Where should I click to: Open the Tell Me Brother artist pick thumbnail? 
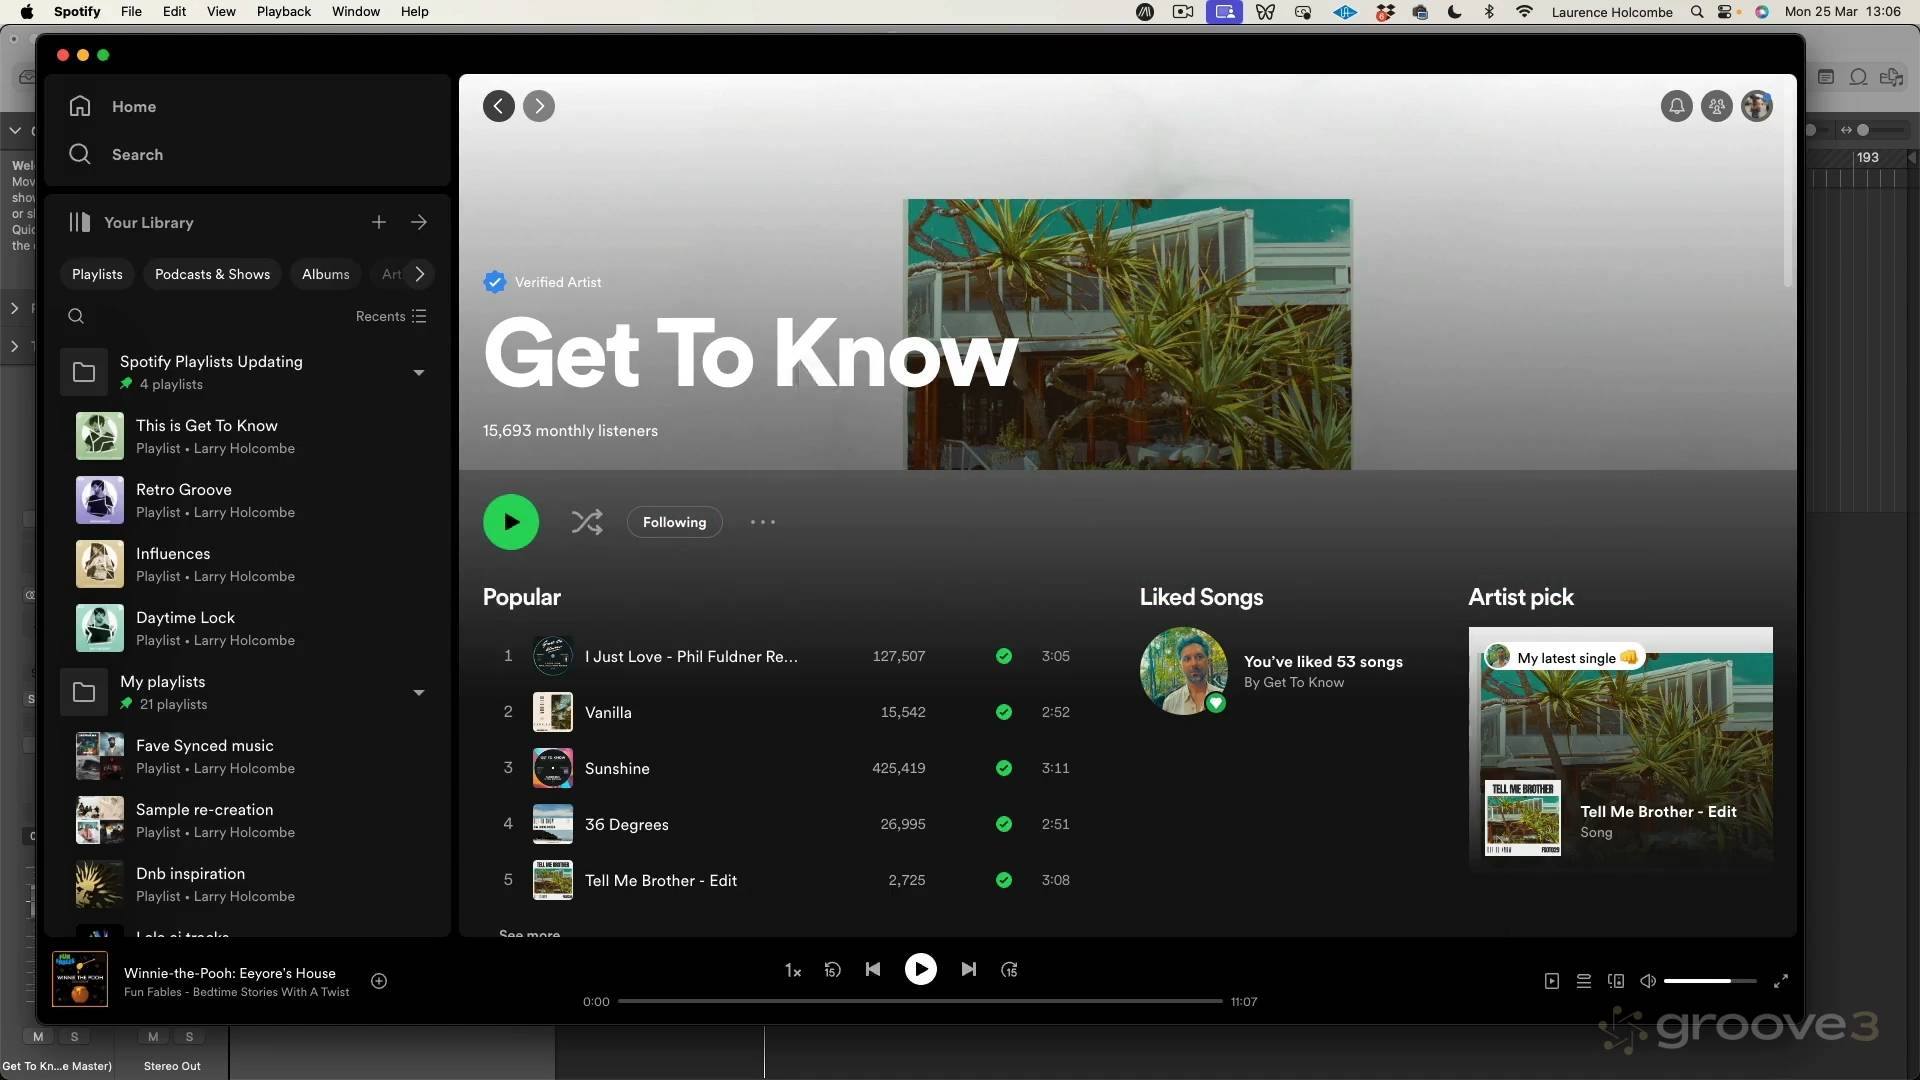(x=1522, y=817)
